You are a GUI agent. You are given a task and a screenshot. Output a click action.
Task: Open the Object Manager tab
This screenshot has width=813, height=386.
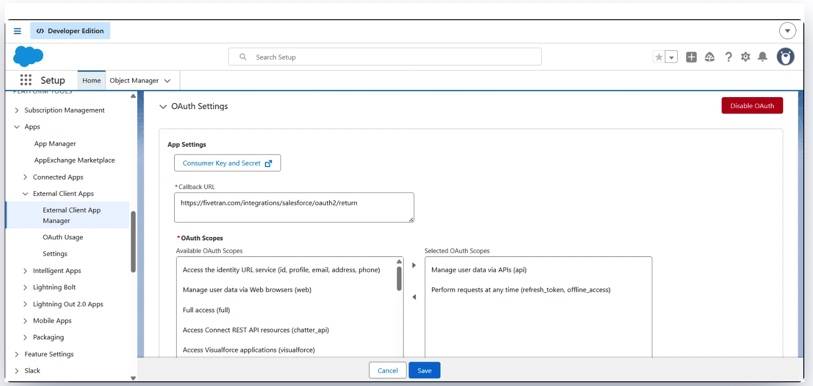(x=134, y=80)
